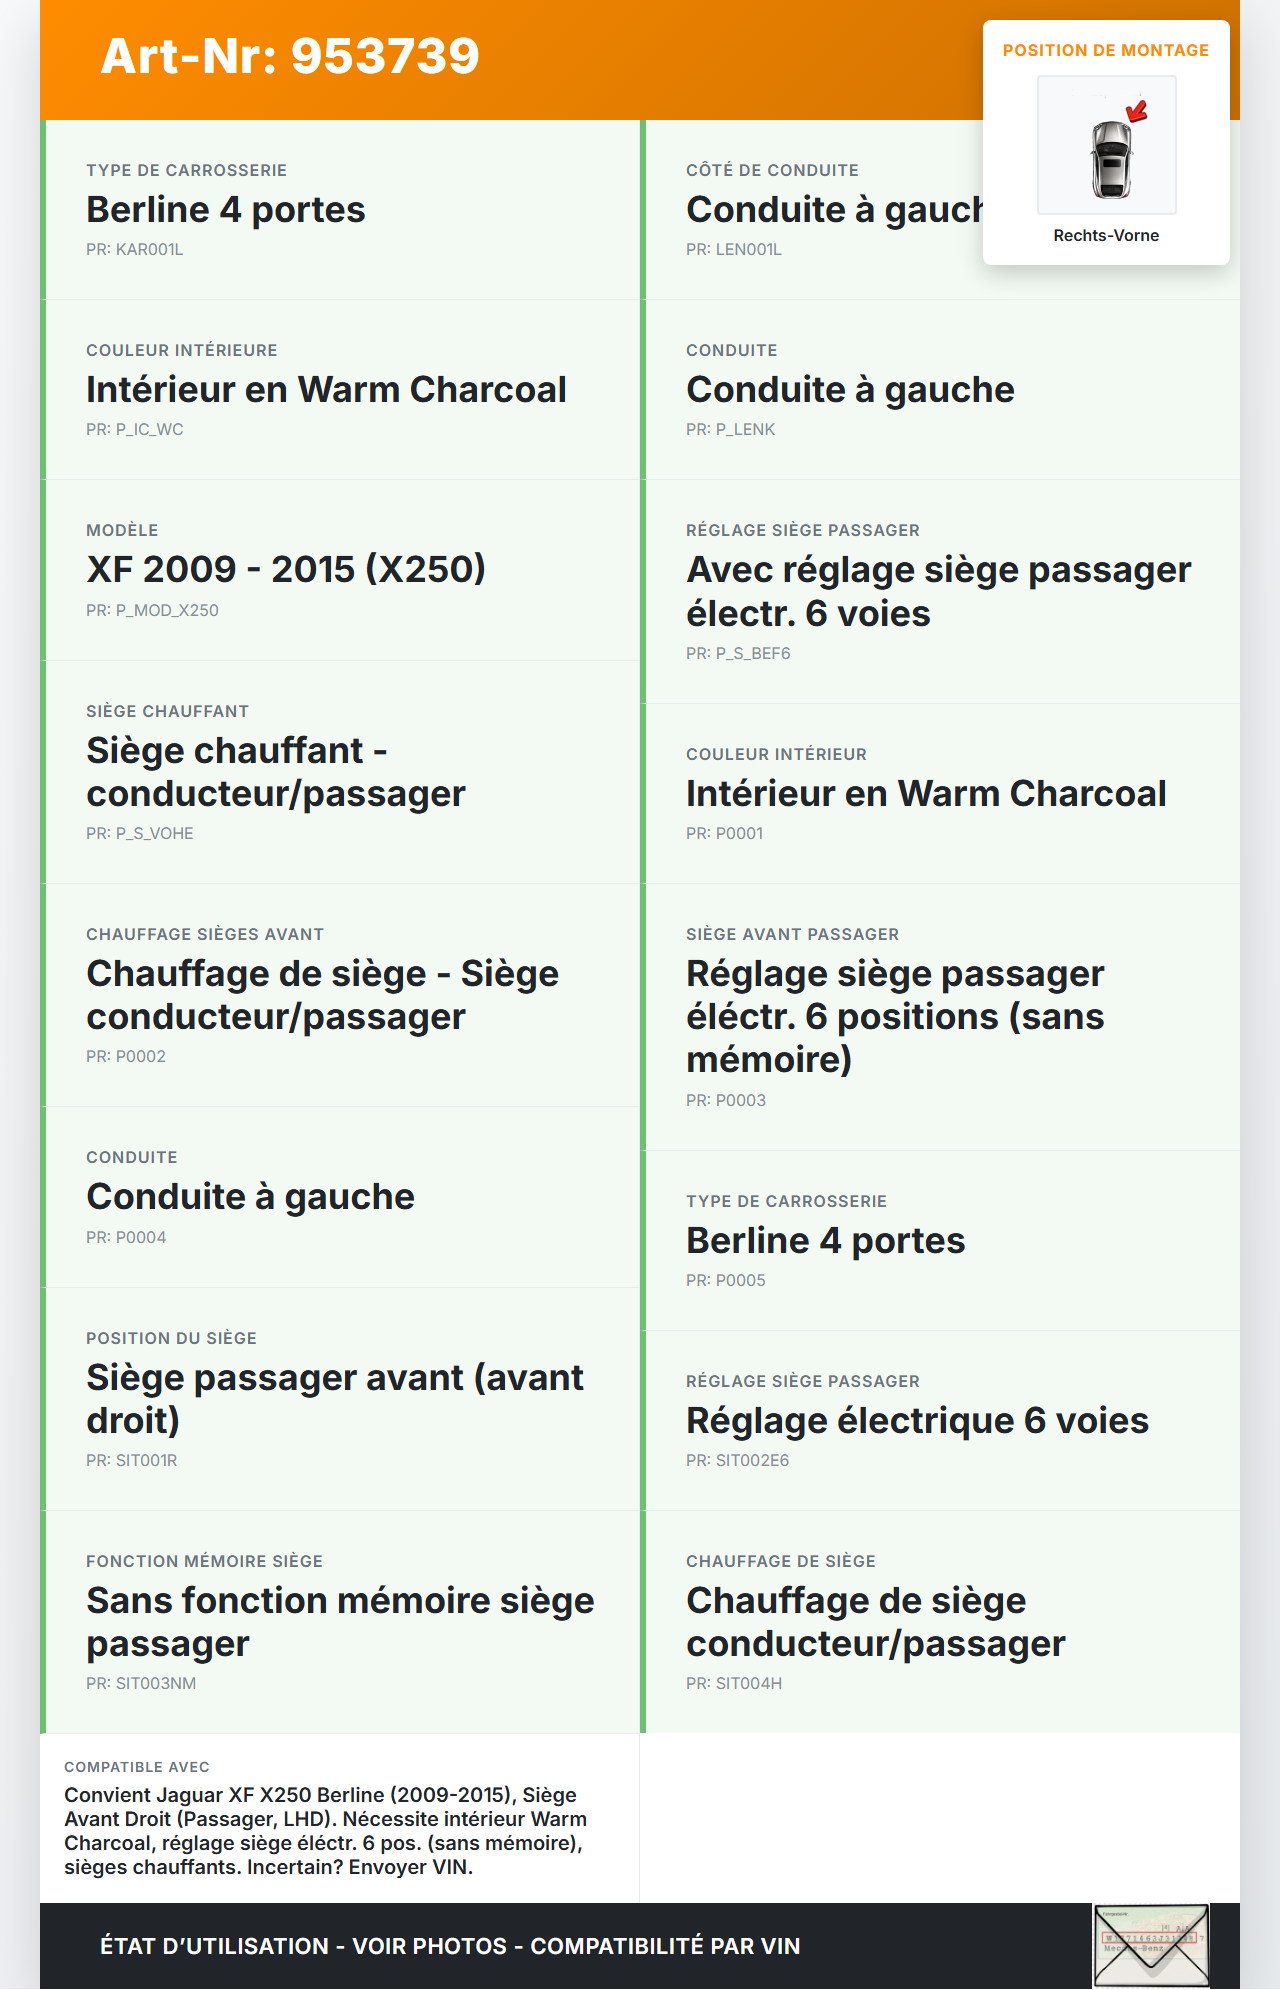This screenshot has height=1990, width=1280.
Task: Click the Art-Nr: 953739 heading
Action: coord(290,56)
